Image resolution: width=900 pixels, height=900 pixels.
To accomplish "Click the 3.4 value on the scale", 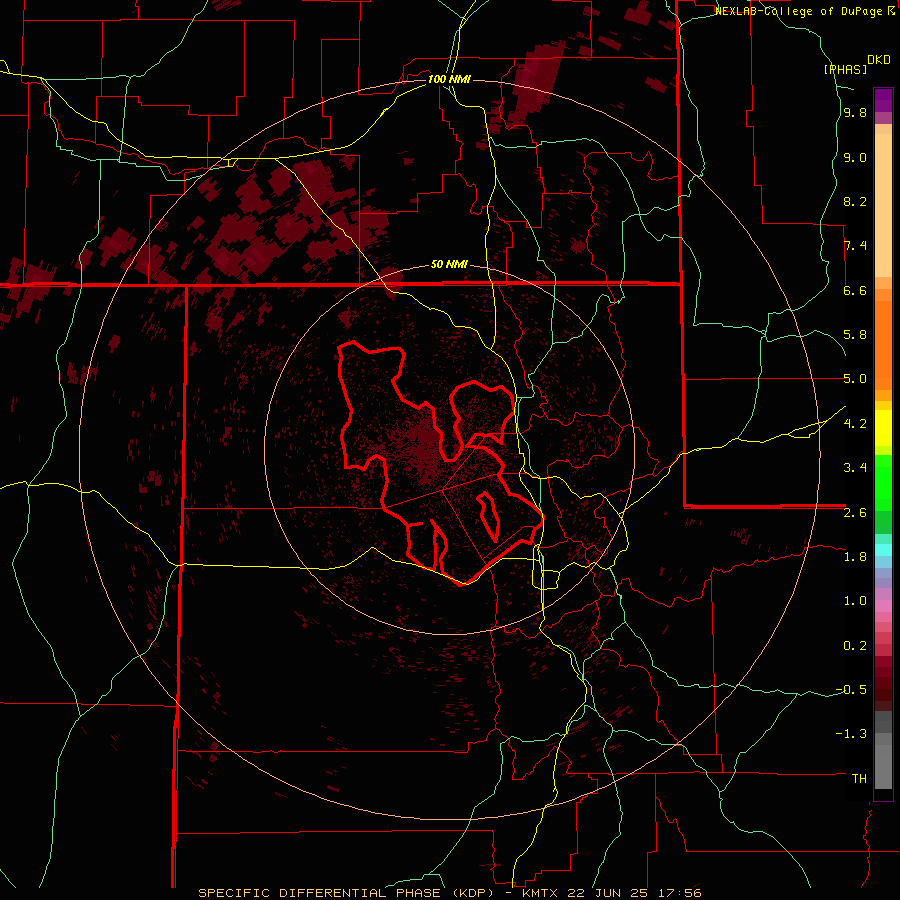I will click(855, 468).
